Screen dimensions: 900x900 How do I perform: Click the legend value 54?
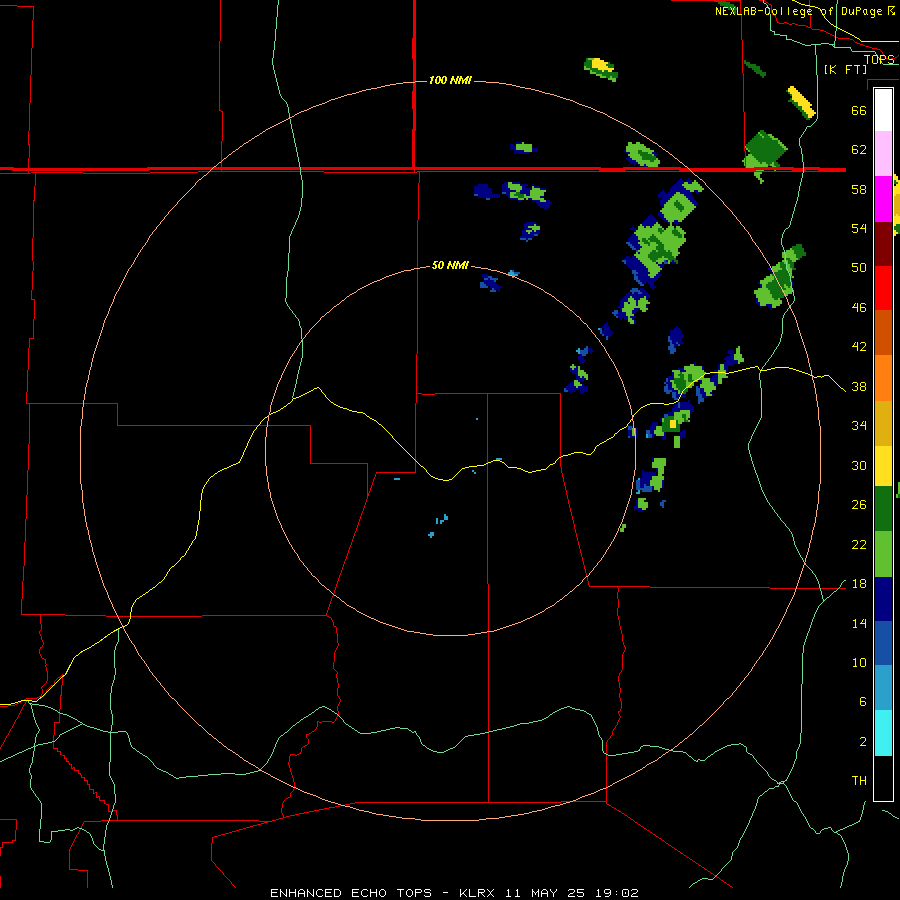[859, 228]
